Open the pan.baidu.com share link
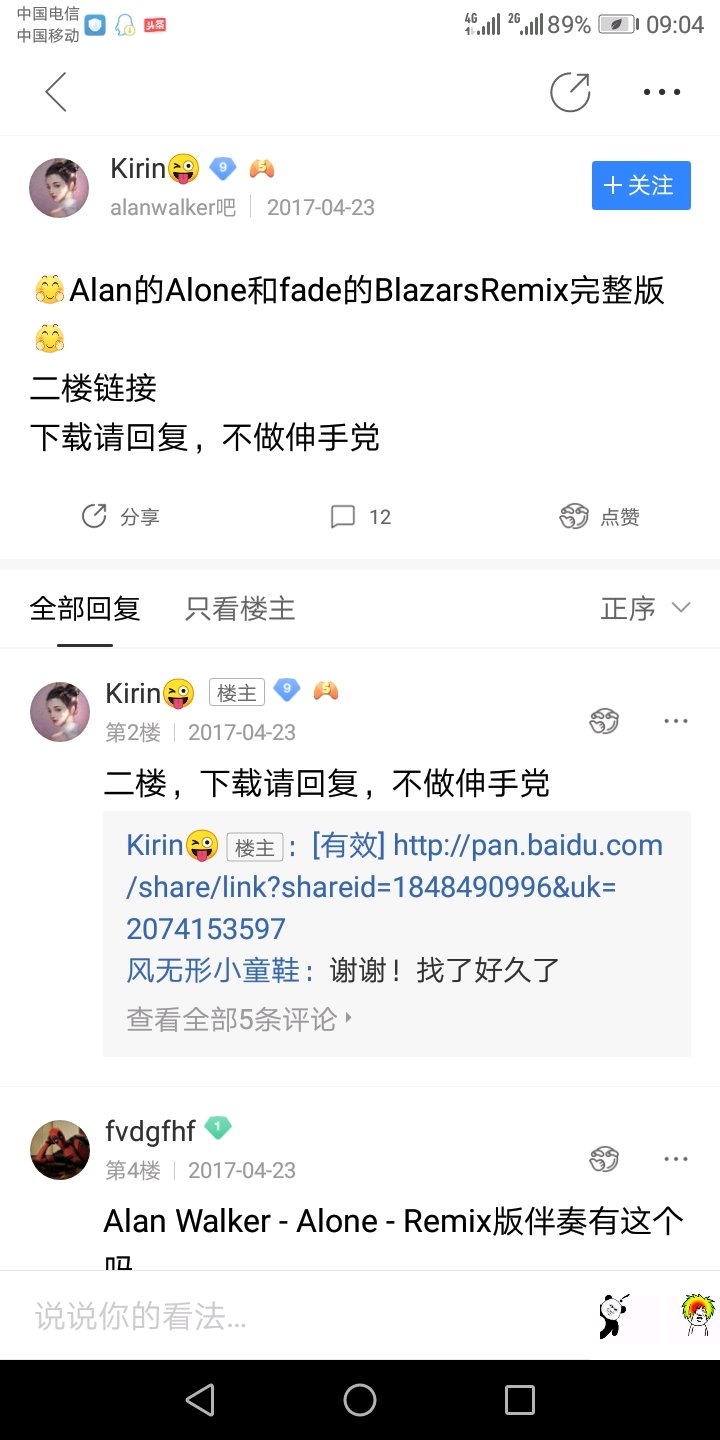720x1440 pixels. click(x=394, y=886)
